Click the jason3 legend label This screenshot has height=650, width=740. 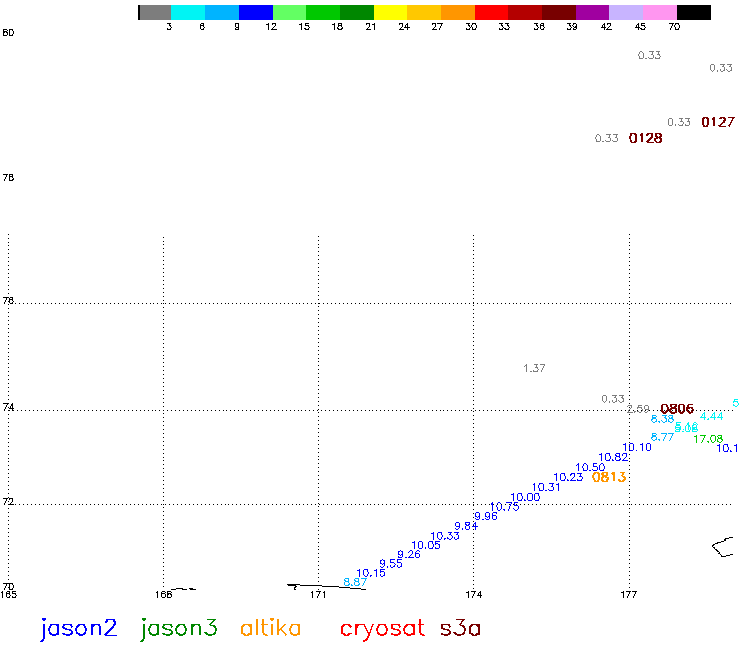pyautogui.click(x=178, y=629)
